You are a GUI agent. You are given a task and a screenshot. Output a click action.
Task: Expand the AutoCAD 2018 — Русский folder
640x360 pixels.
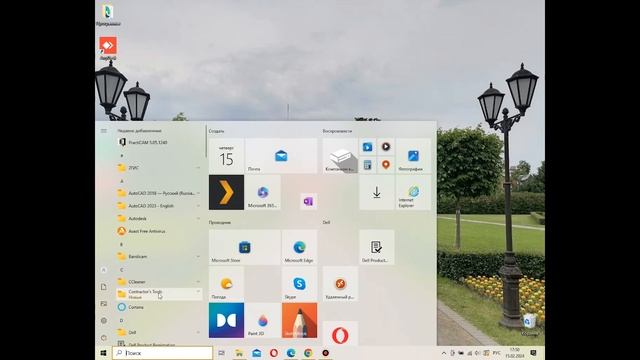point(159,193)
